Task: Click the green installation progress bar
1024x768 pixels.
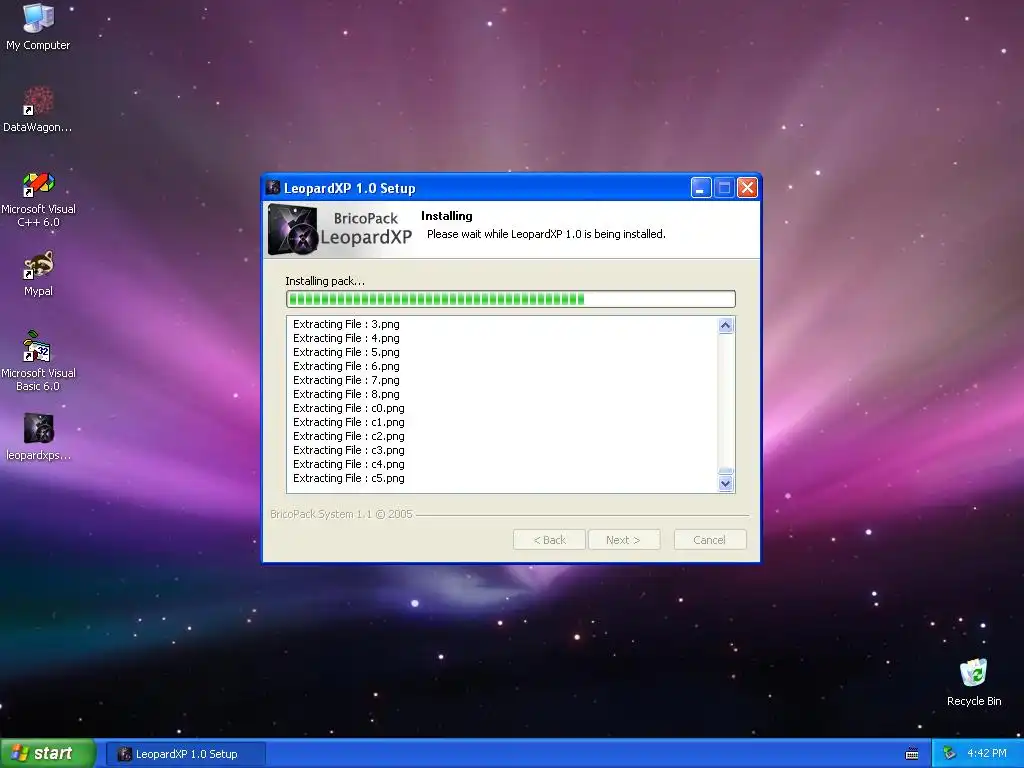Action: (511, 299)
